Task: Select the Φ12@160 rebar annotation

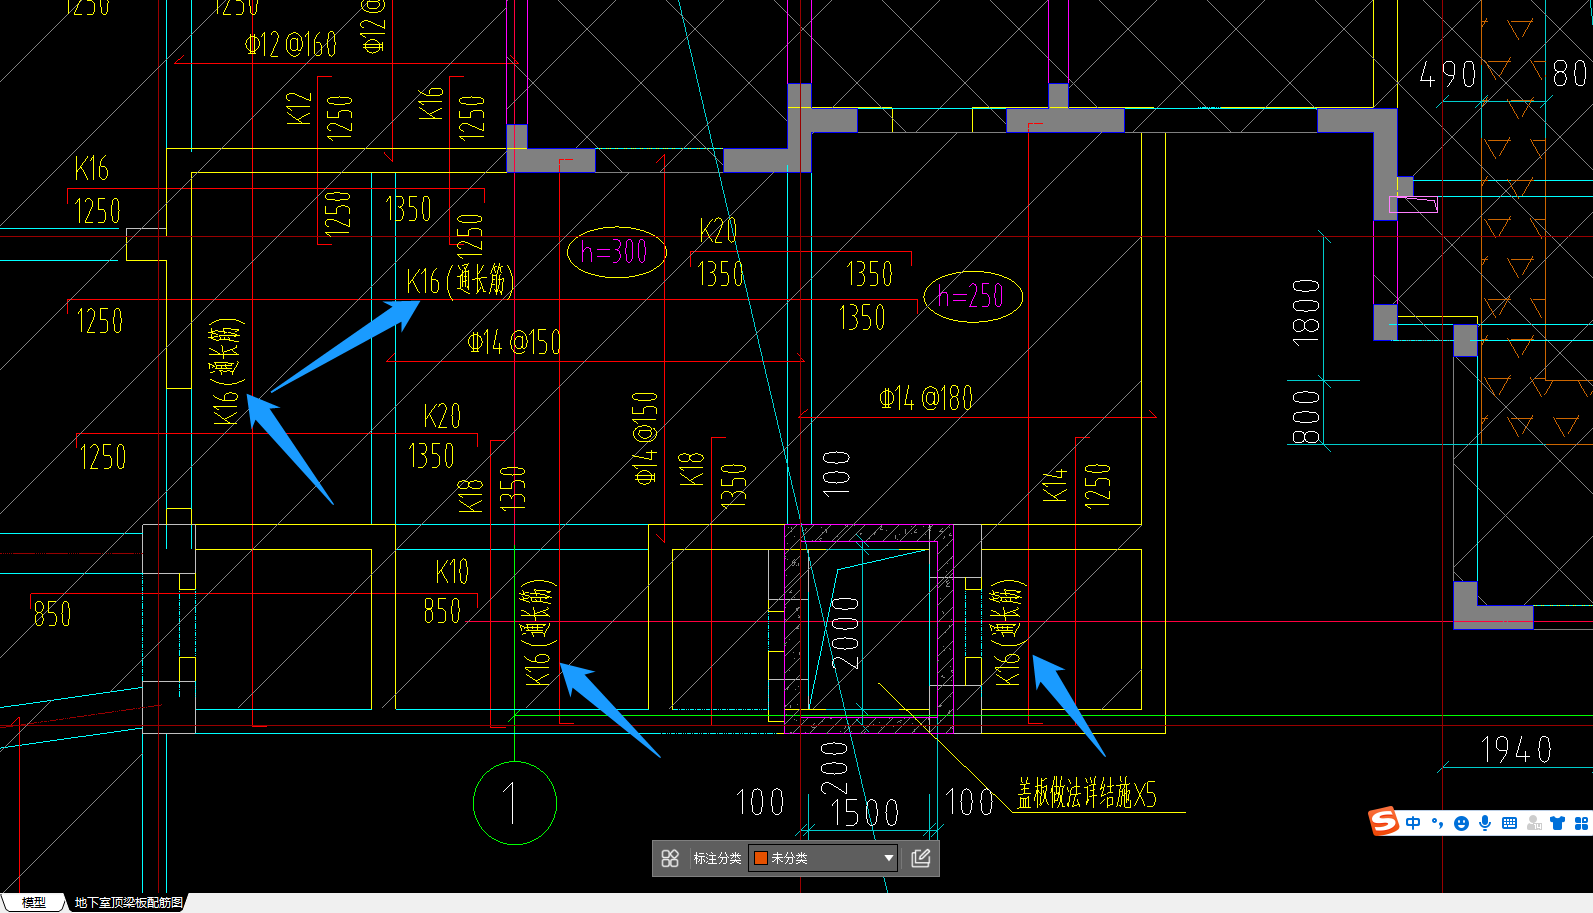Action: [290, 44]
